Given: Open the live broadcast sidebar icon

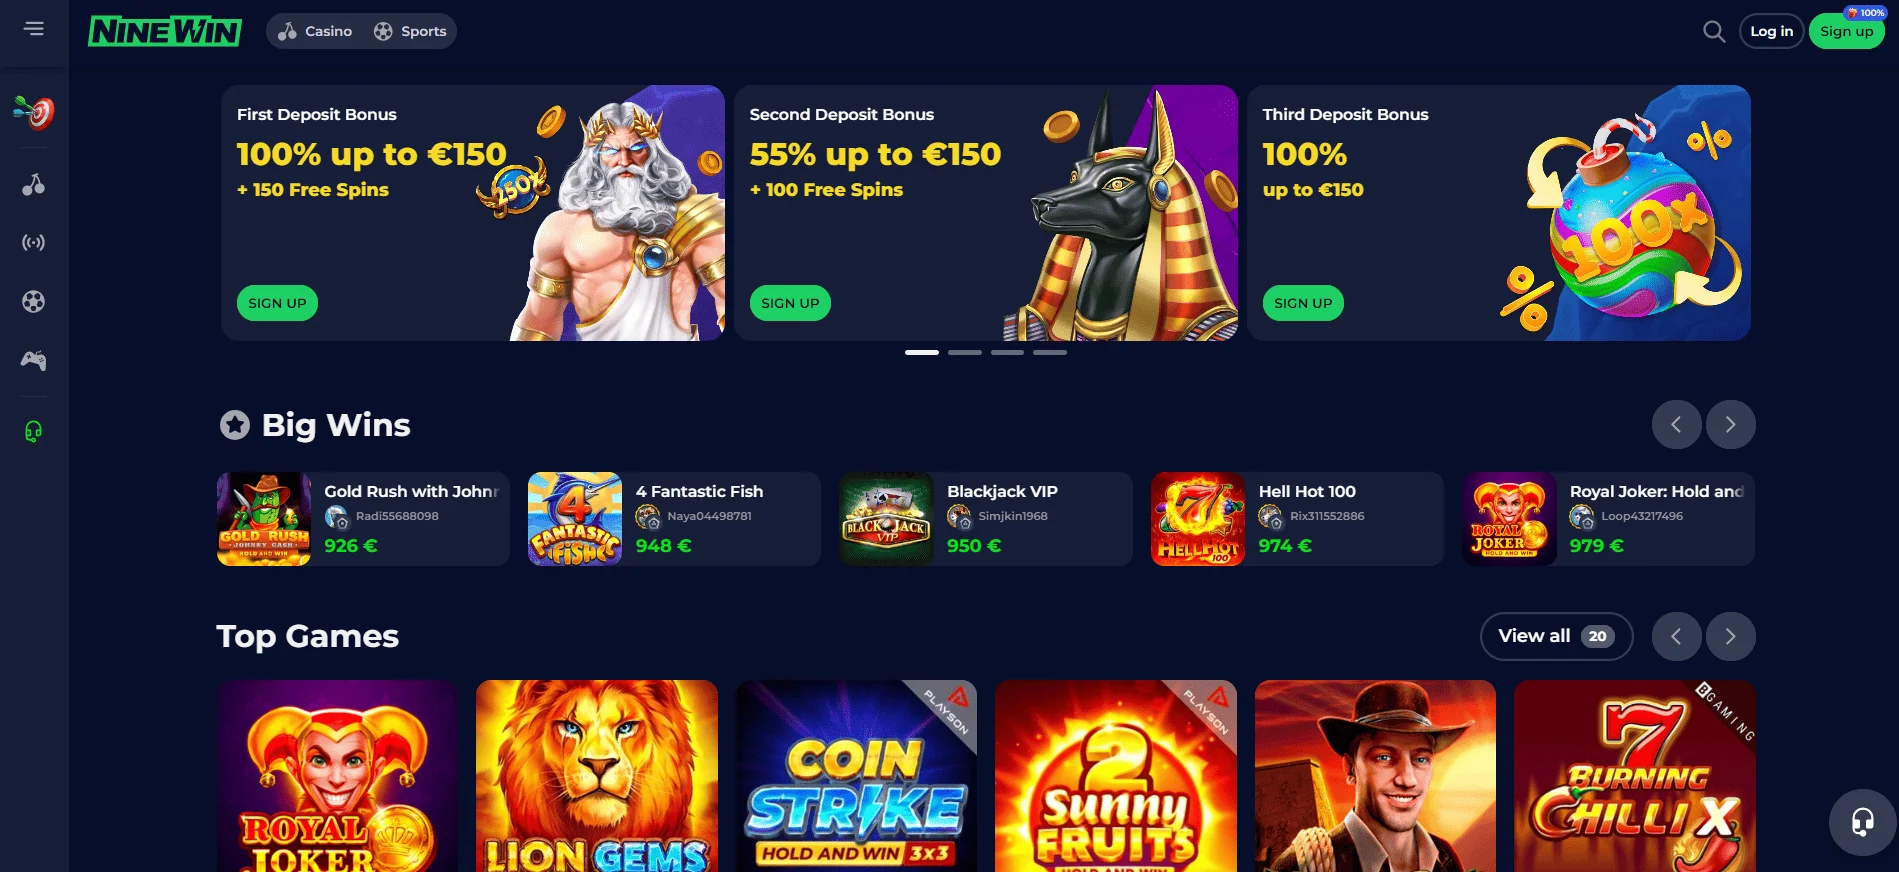Looking at the screenshot, I should 34,243.
